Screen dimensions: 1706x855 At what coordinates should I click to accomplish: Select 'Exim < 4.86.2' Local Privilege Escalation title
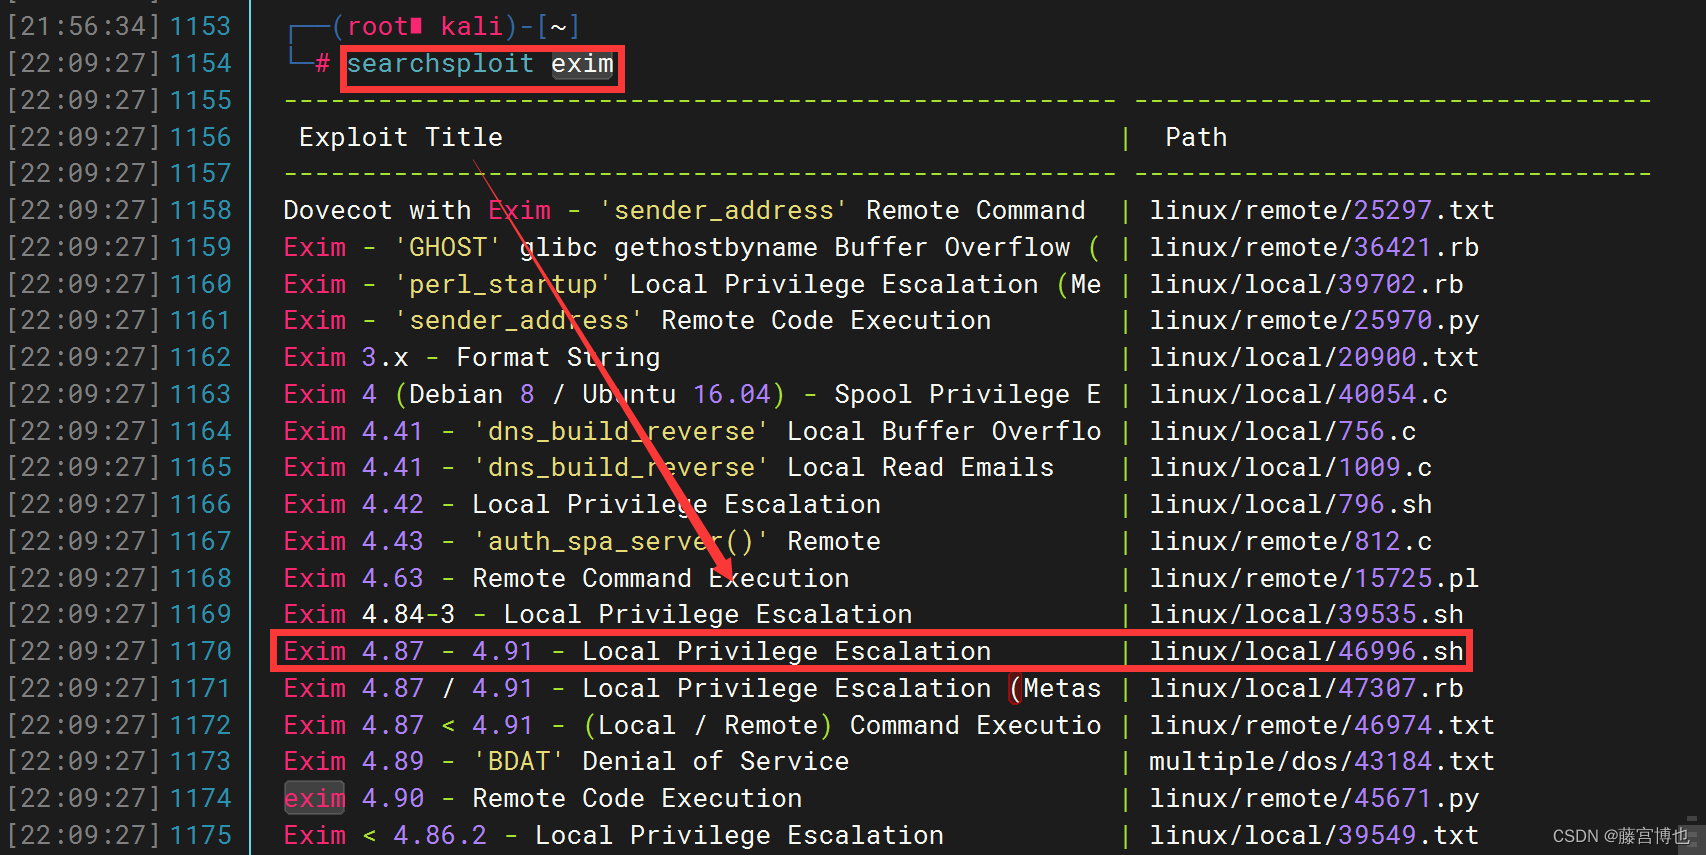(613, 835)
